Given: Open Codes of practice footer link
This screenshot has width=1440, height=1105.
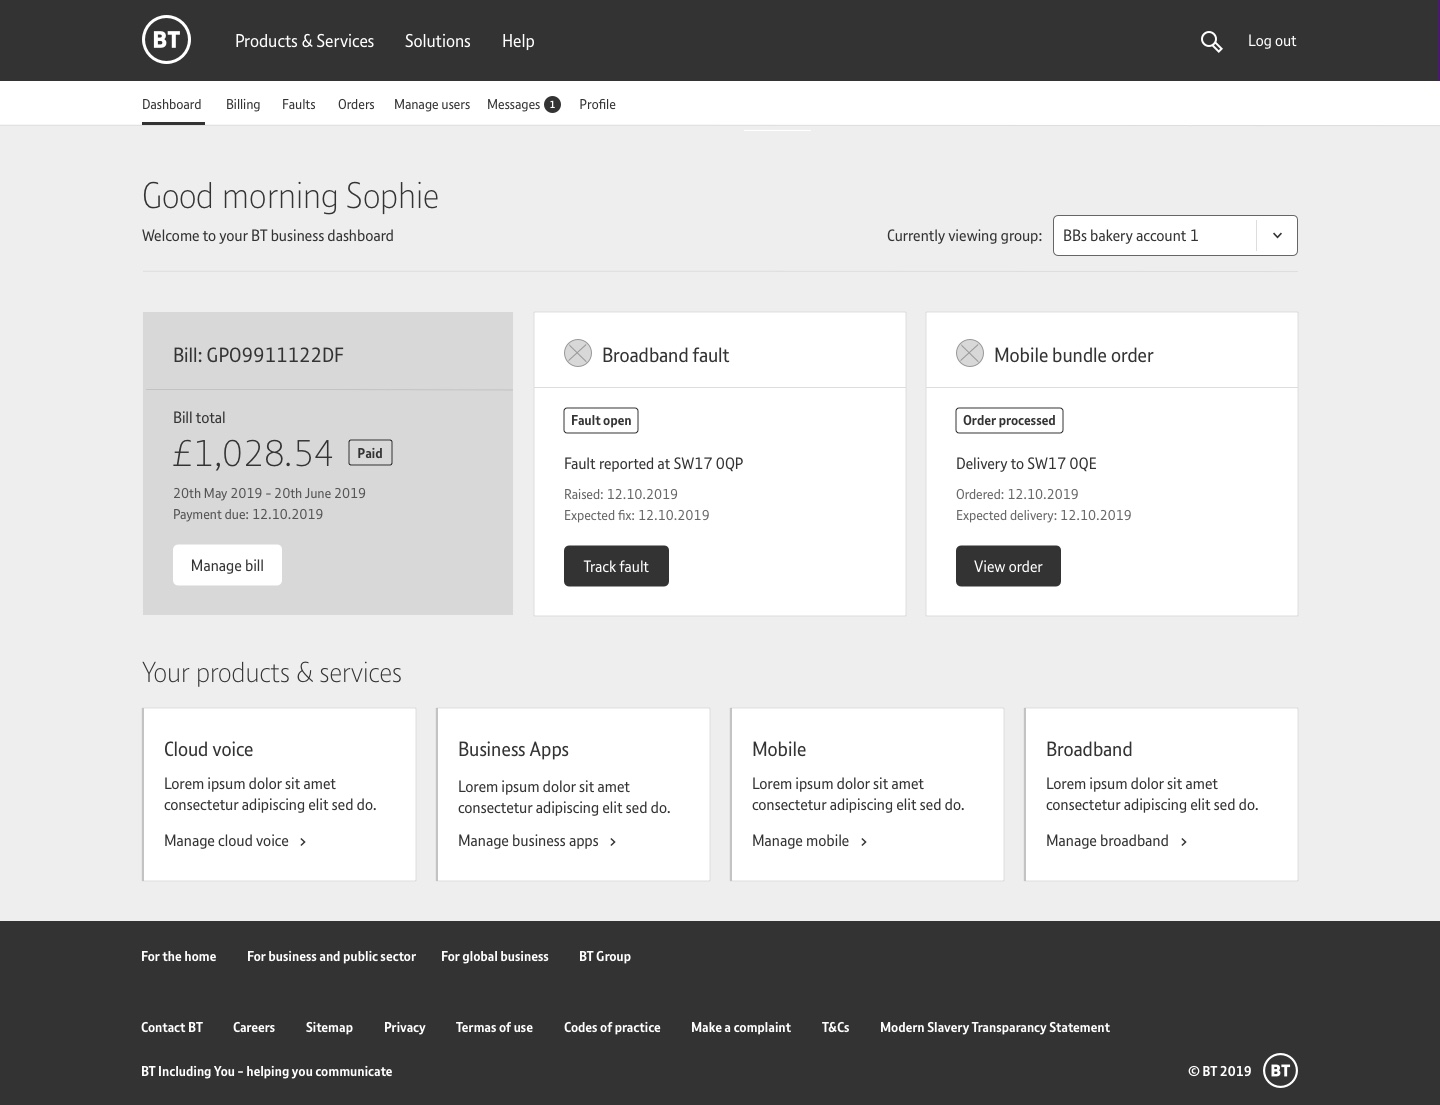Looking at the screenshot, I should pos(612,1027).
